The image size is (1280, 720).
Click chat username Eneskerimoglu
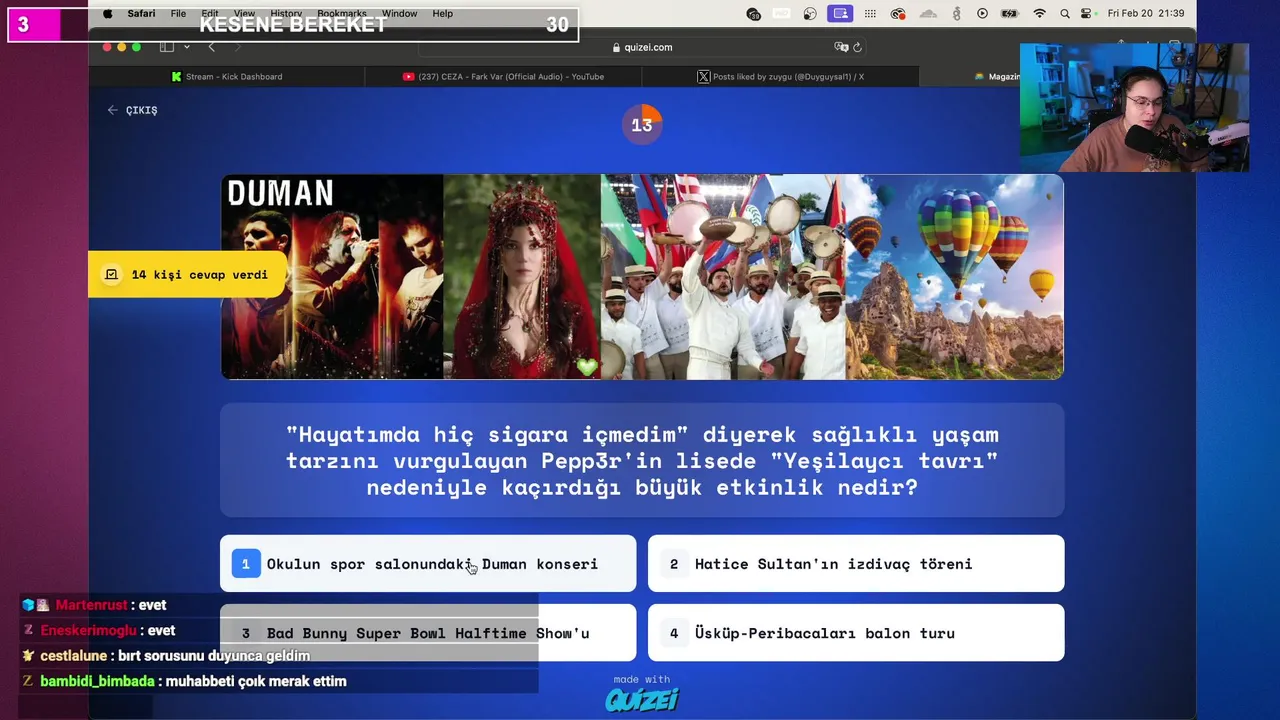90,631
